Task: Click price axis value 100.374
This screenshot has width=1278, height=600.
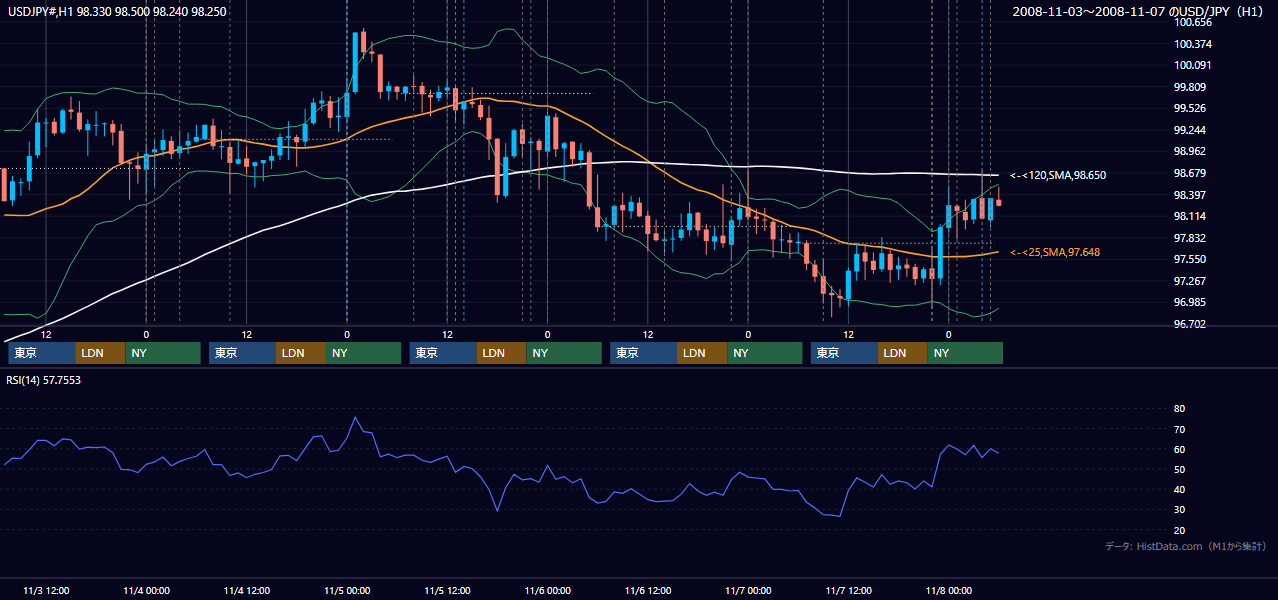Action: tap(1193, 44)
